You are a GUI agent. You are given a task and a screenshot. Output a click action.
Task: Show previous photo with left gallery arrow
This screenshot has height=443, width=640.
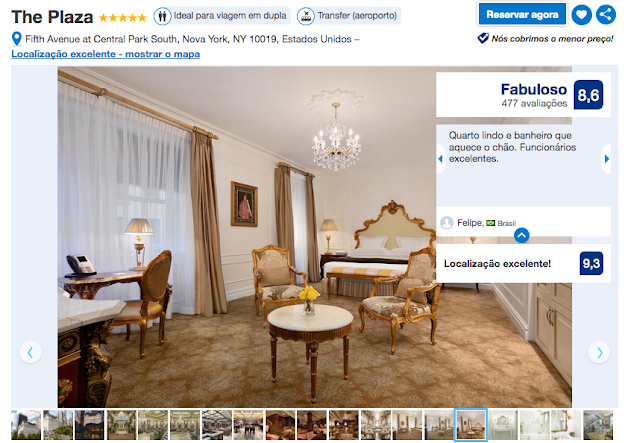click(x=31, y=352)
